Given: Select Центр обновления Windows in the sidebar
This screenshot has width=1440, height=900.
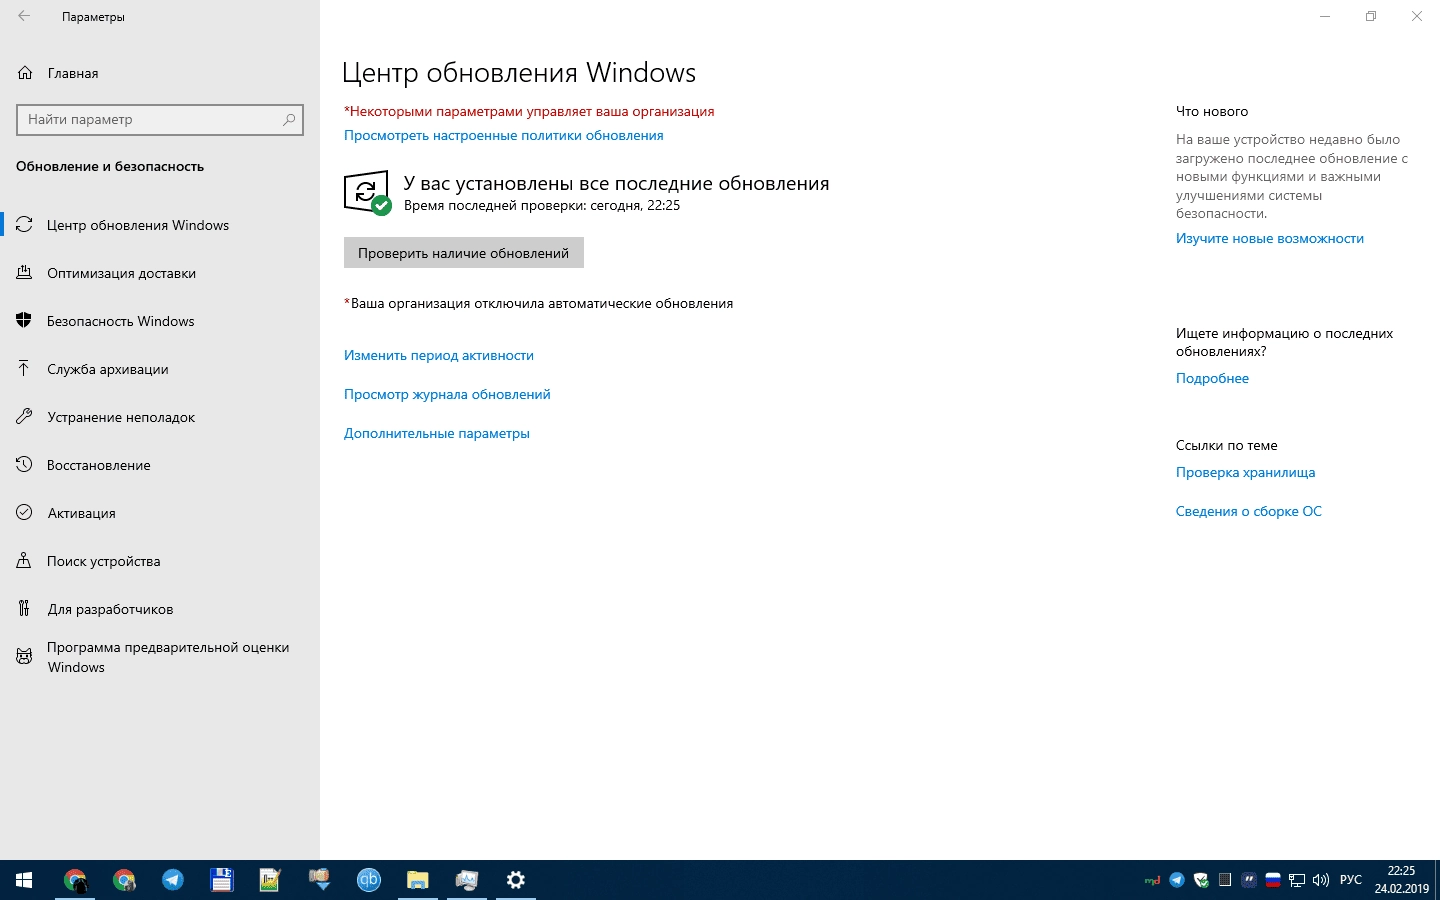Looking at the screenshot, I should pyautogui.click(x=160, y=225).
